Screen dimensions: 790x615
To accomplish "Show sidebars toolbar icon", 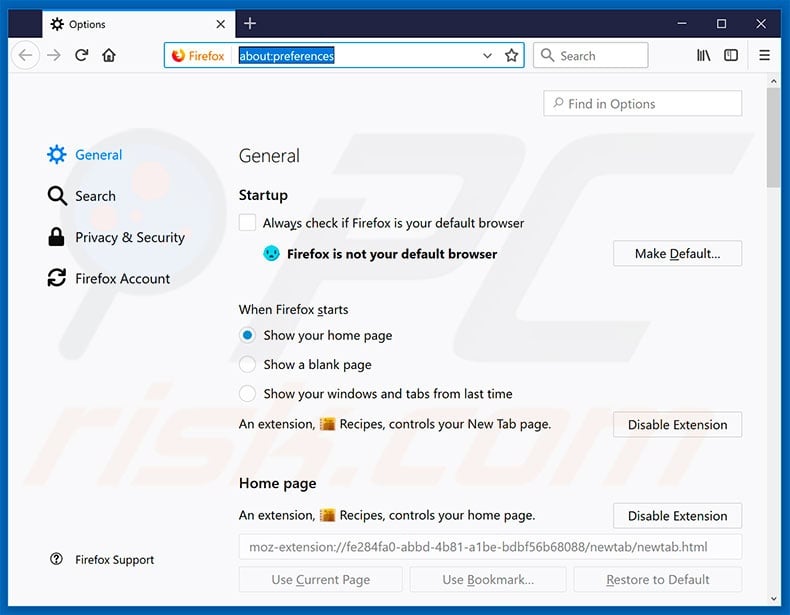I will (x=731, y=55).
